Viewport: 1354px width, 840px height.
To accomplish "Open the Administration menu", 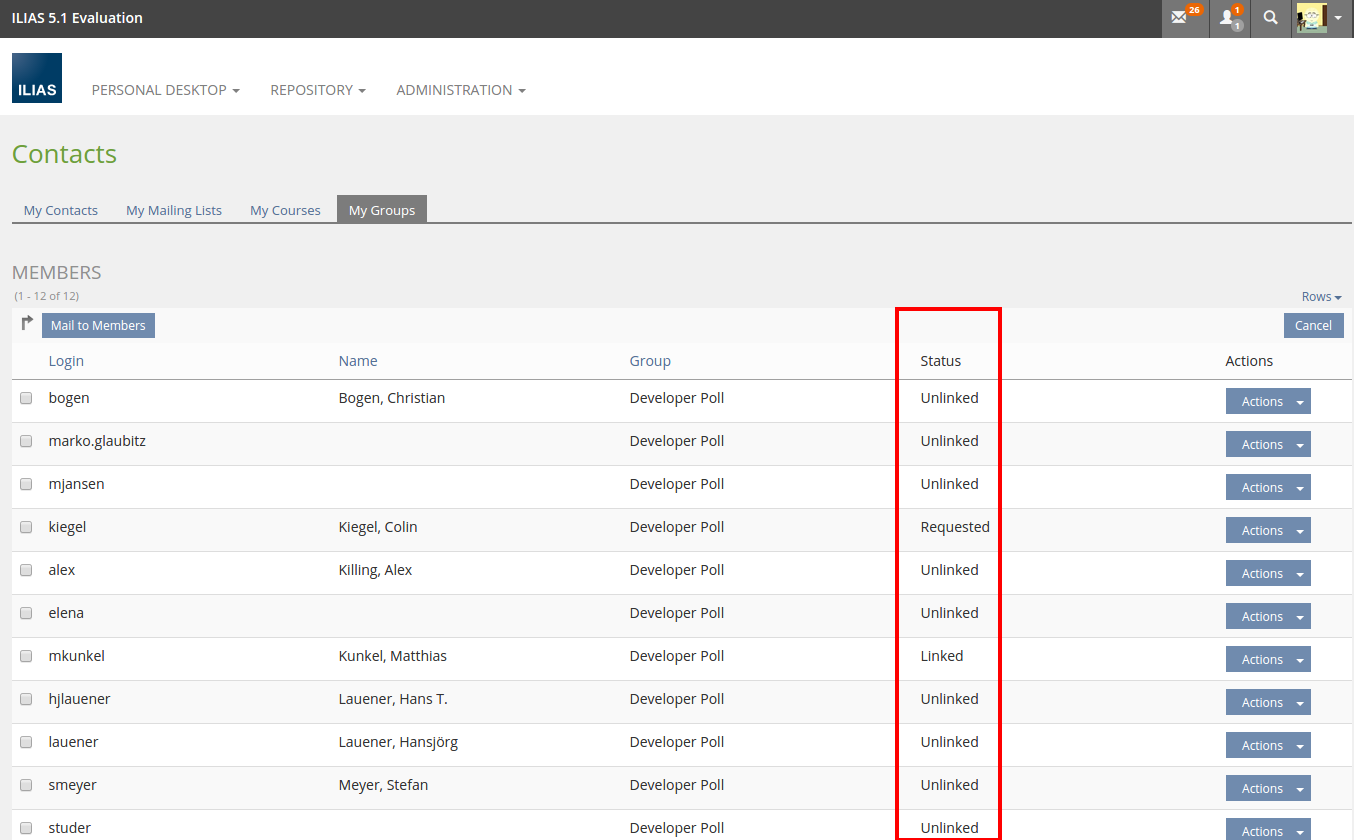I will click(x=460, y=90).
